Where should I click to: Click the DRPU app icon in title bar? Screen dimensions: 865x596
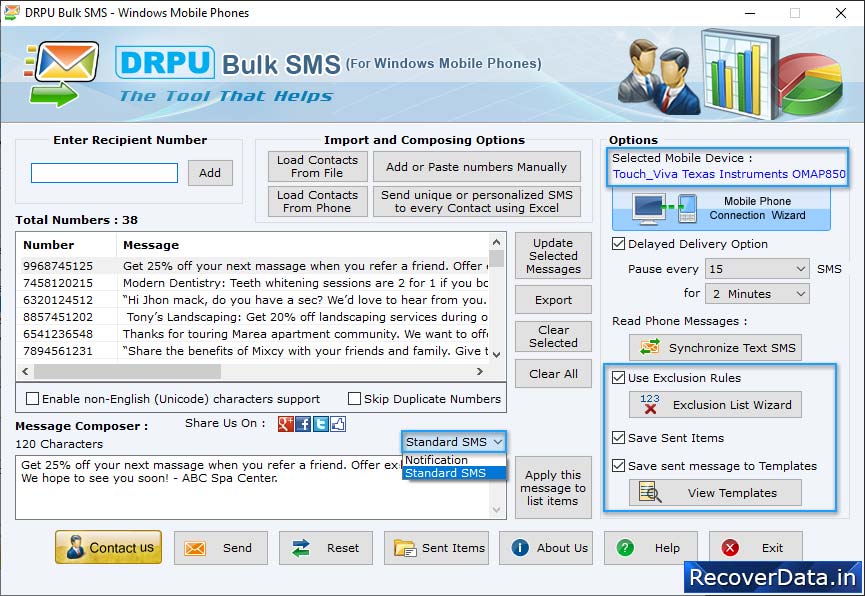pos(12,12)
